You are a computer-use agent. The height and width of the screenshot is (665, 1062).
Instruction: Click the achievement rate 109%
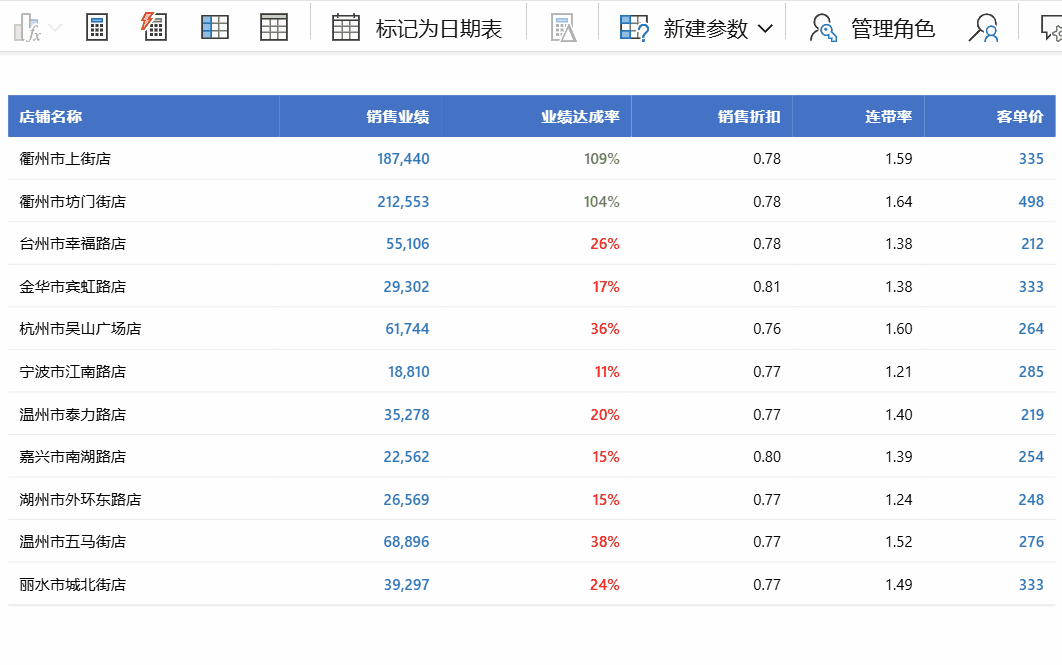click(601, 158)
